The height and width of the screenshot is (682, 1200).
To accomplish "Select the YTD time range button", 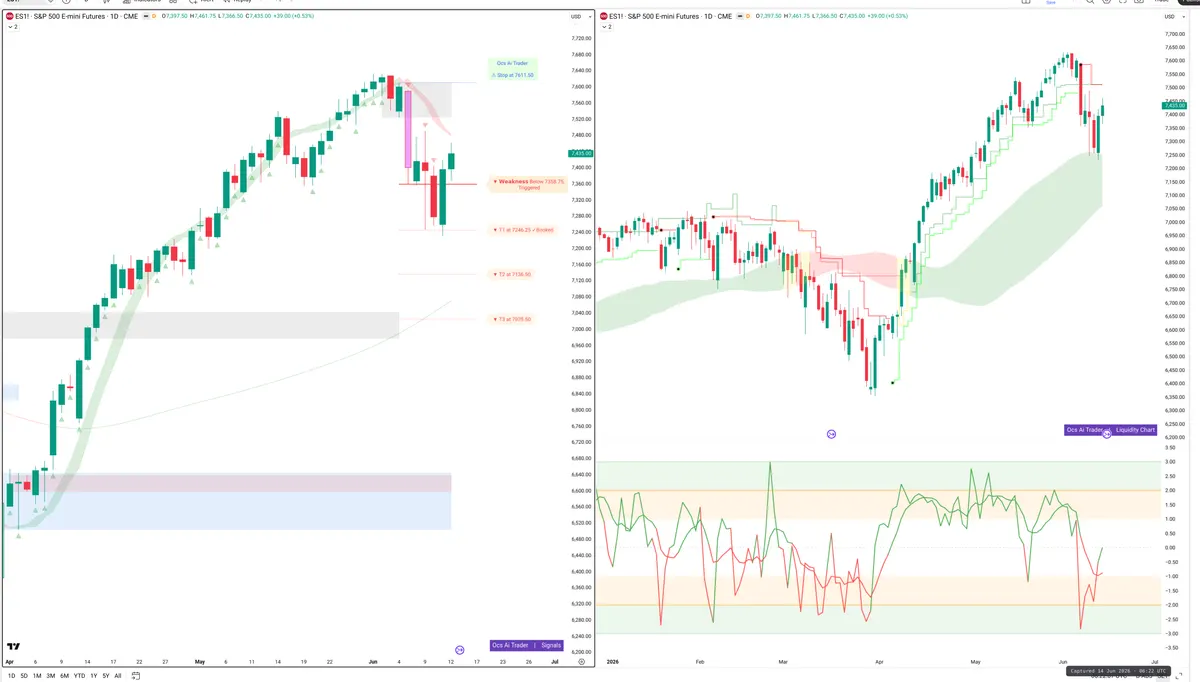I will pos(79,676).
